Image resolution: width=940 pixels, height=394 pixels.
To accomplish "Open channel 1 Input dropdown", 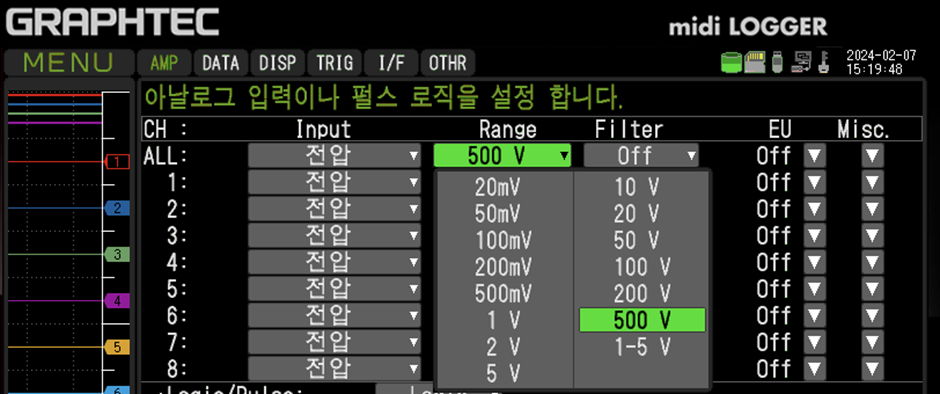I will 335,182.
